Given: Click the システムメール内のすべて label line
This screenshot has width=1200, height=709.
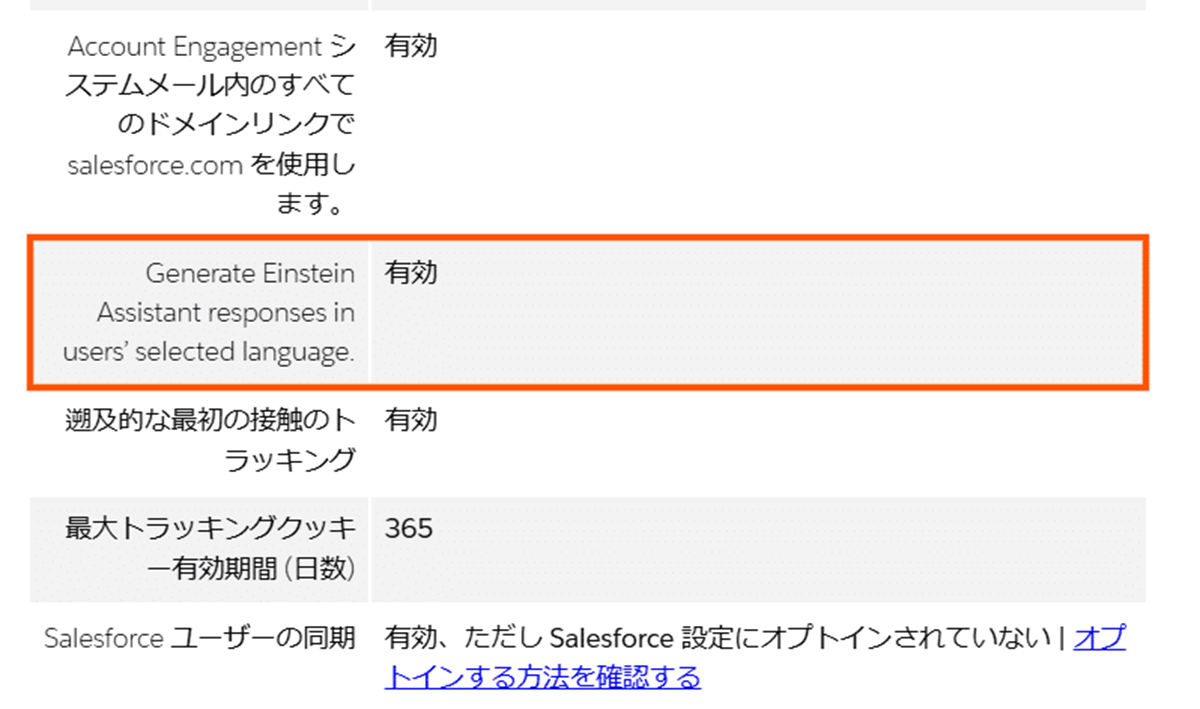Looking at the screenshot, I should (211, 86).
